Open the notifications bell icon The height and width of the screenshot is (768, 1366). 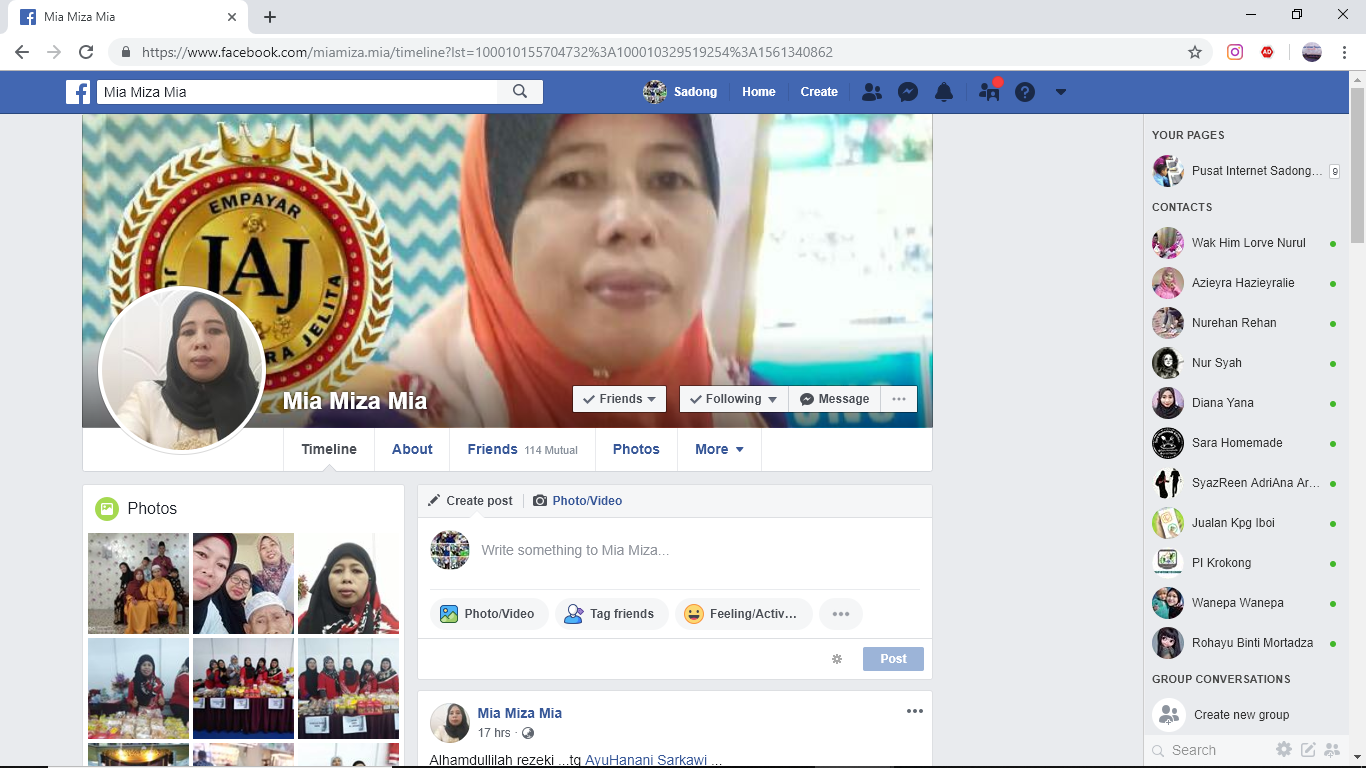pos(943,92)
